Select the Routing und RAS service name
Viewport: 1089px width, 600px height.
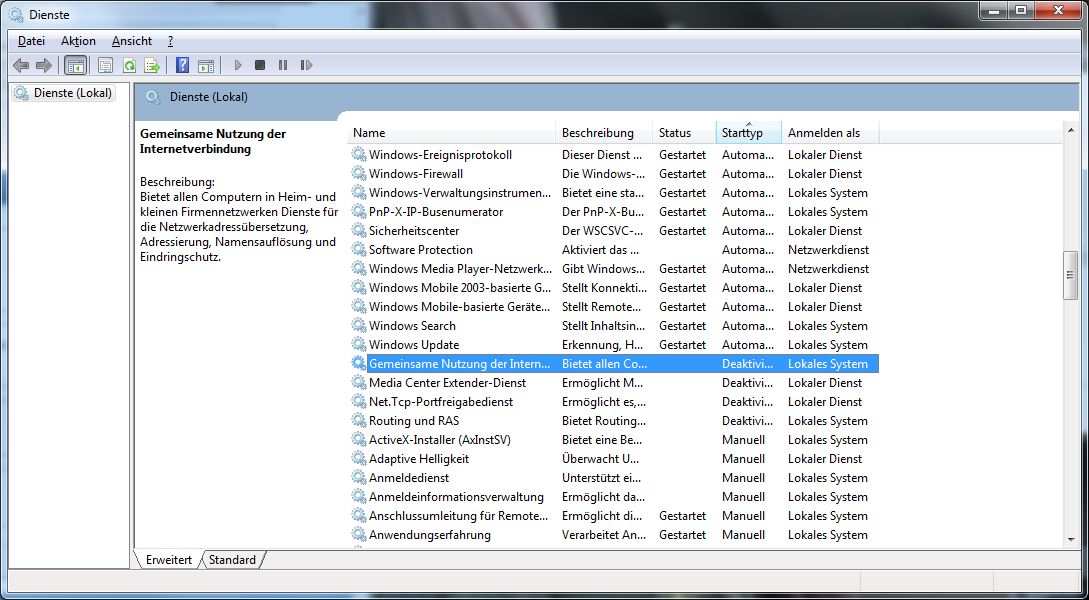(x=414, y=421)
